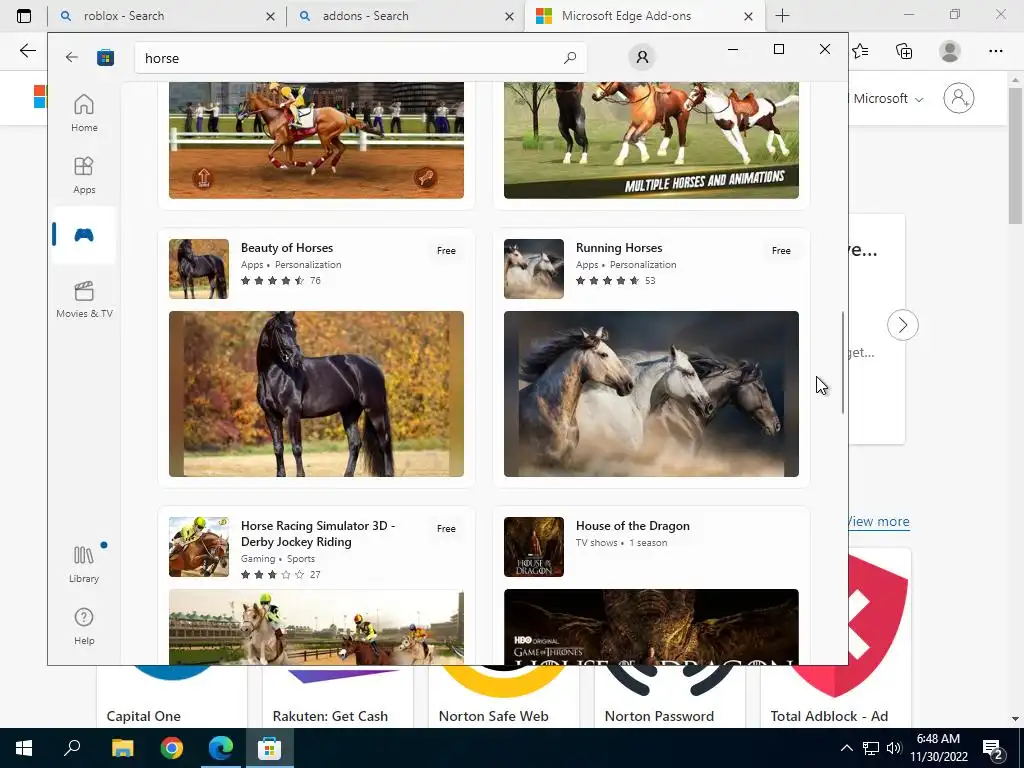Viewport: 1024px width, 768px height.
Task: Open Windows Start menu
Action: [x=24, y=748]
